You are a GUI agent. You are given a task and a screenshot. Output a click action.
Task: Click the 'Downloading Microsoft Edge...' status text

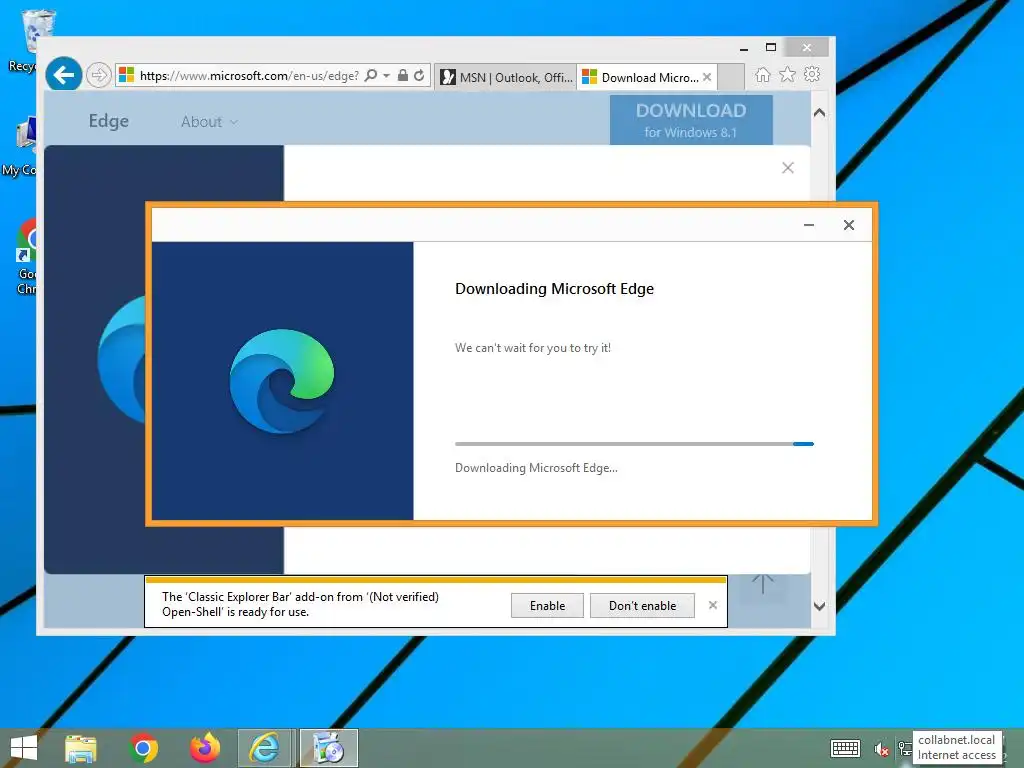click(x=536, y=468)
